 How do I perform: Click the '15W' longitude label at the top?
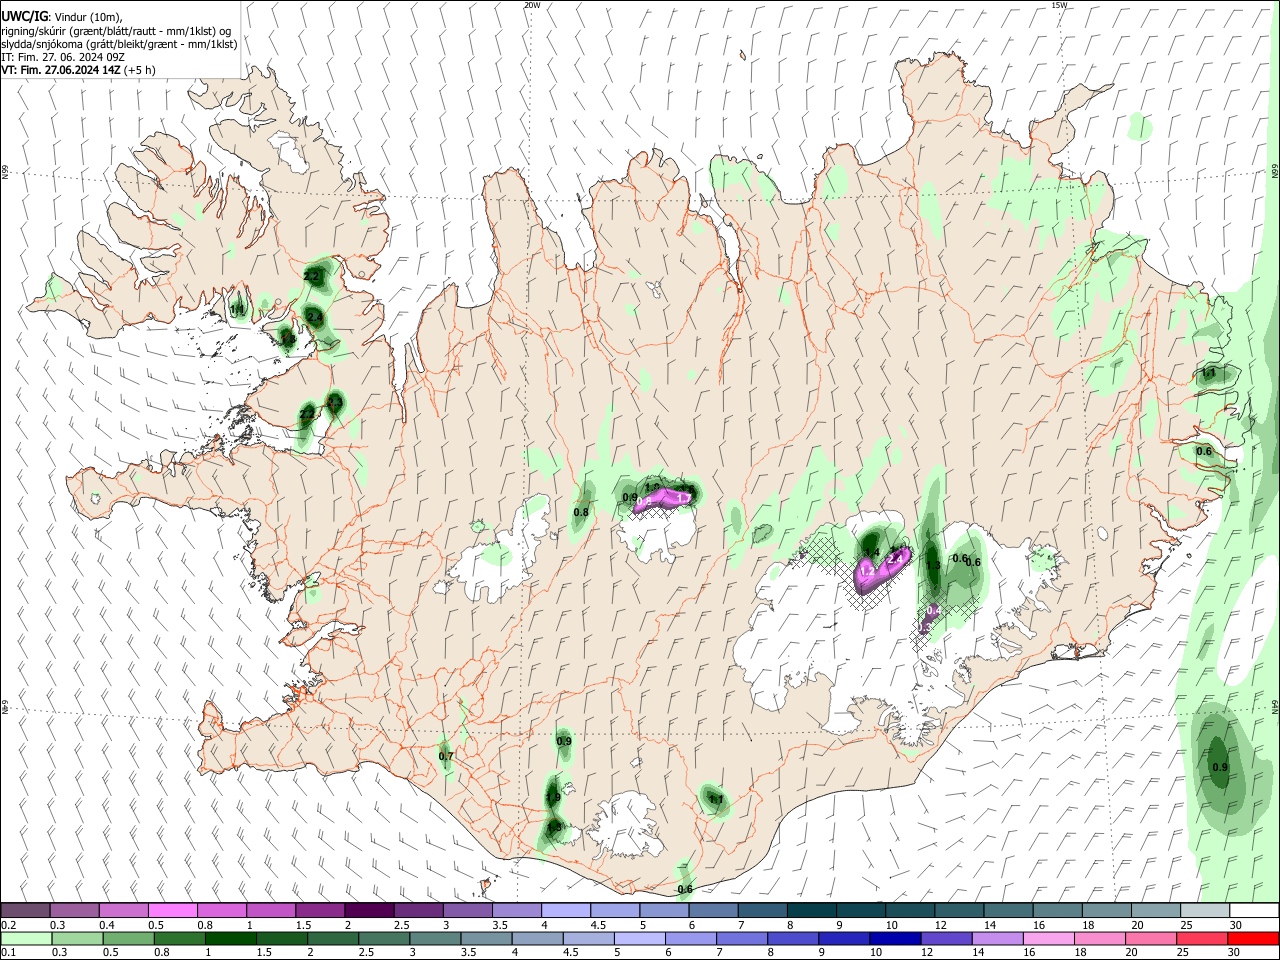(x=1059, y=5)
